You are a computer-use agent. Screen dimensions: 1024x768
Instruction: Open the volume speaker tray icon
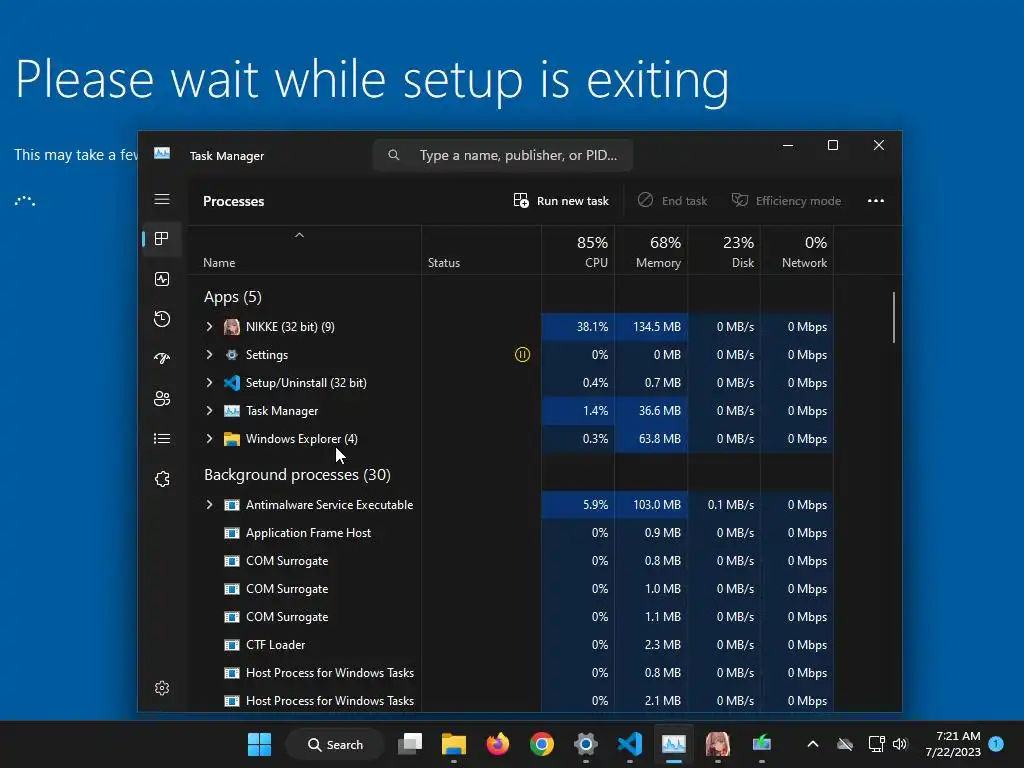click(x=900, y=744)
